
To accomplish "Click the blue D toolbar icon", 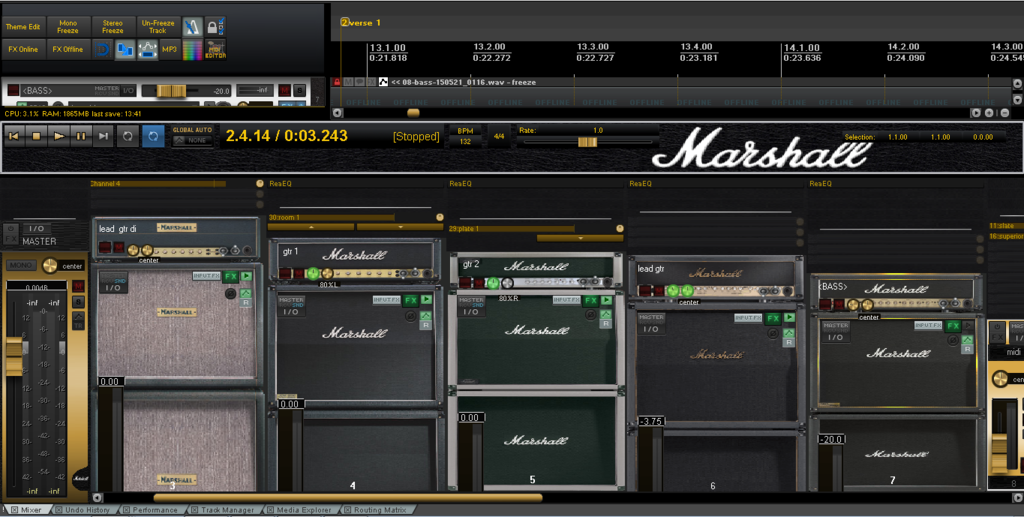I will (x=103, y=50).
